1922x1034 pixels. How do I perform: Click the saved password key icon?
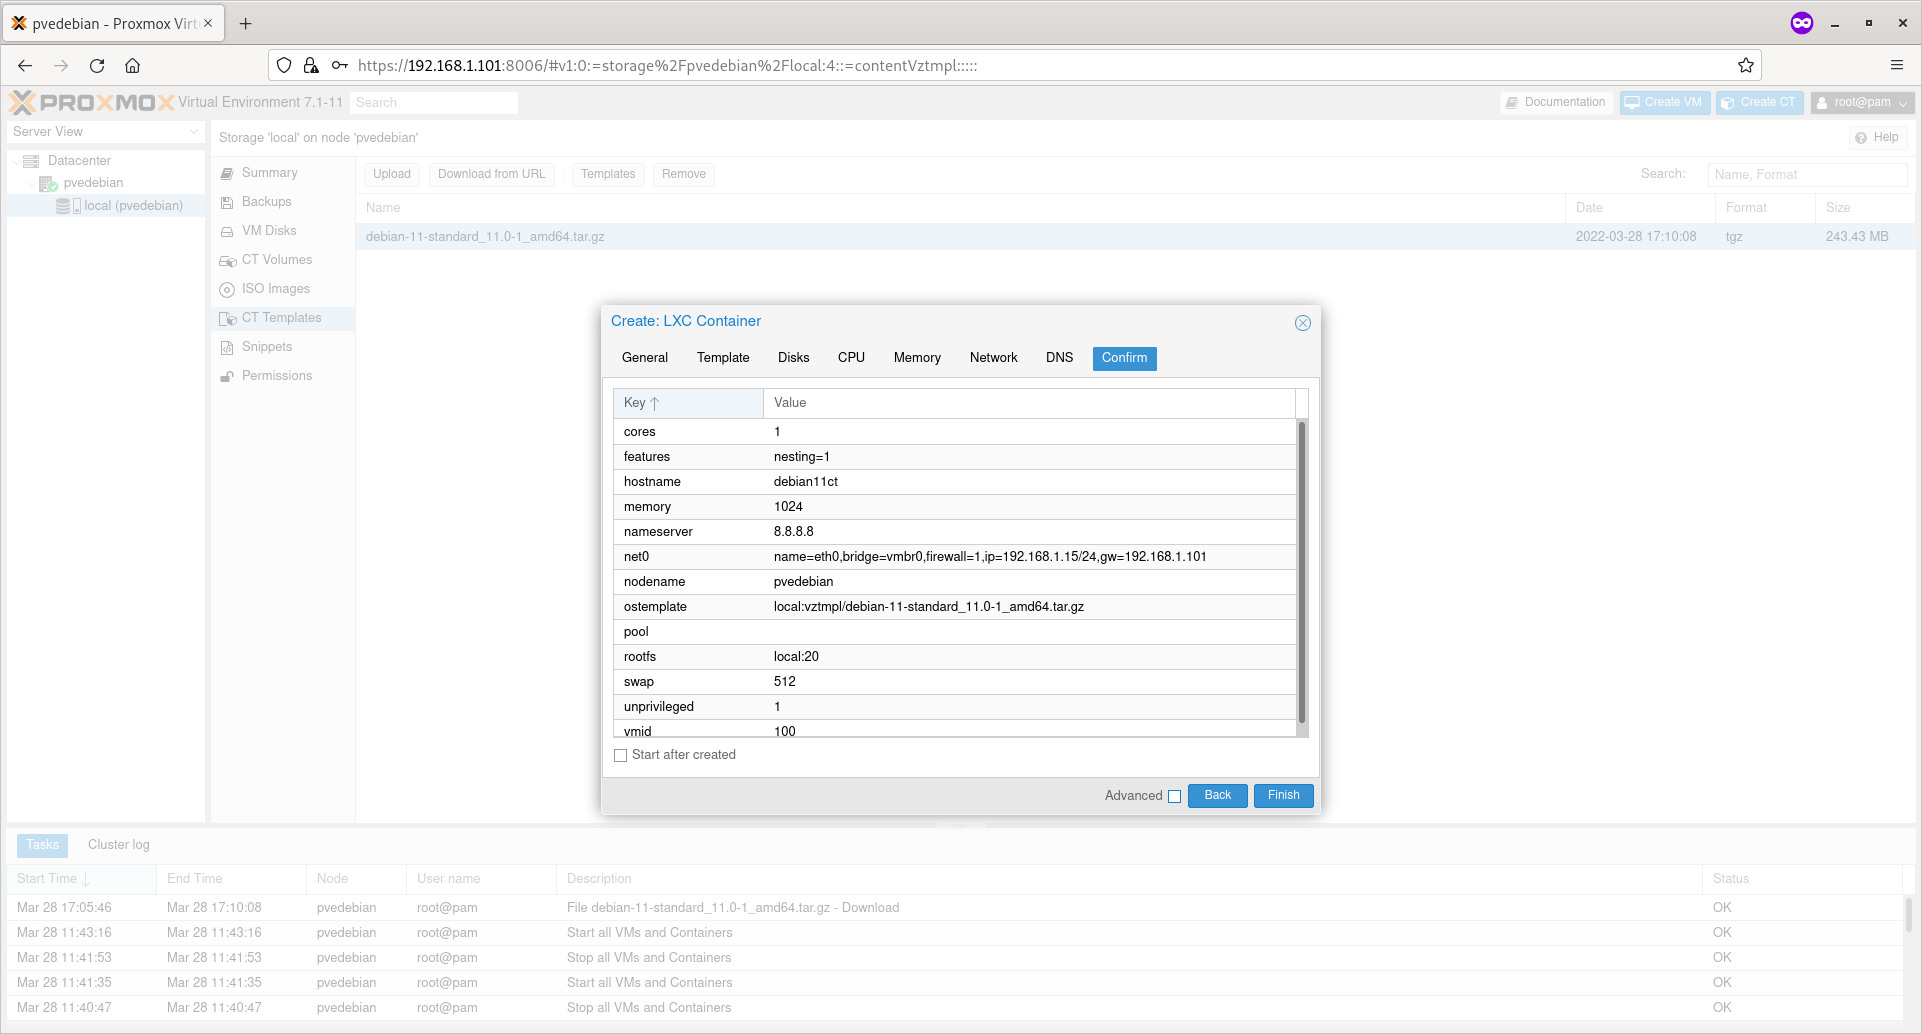(x=340, y=66)
